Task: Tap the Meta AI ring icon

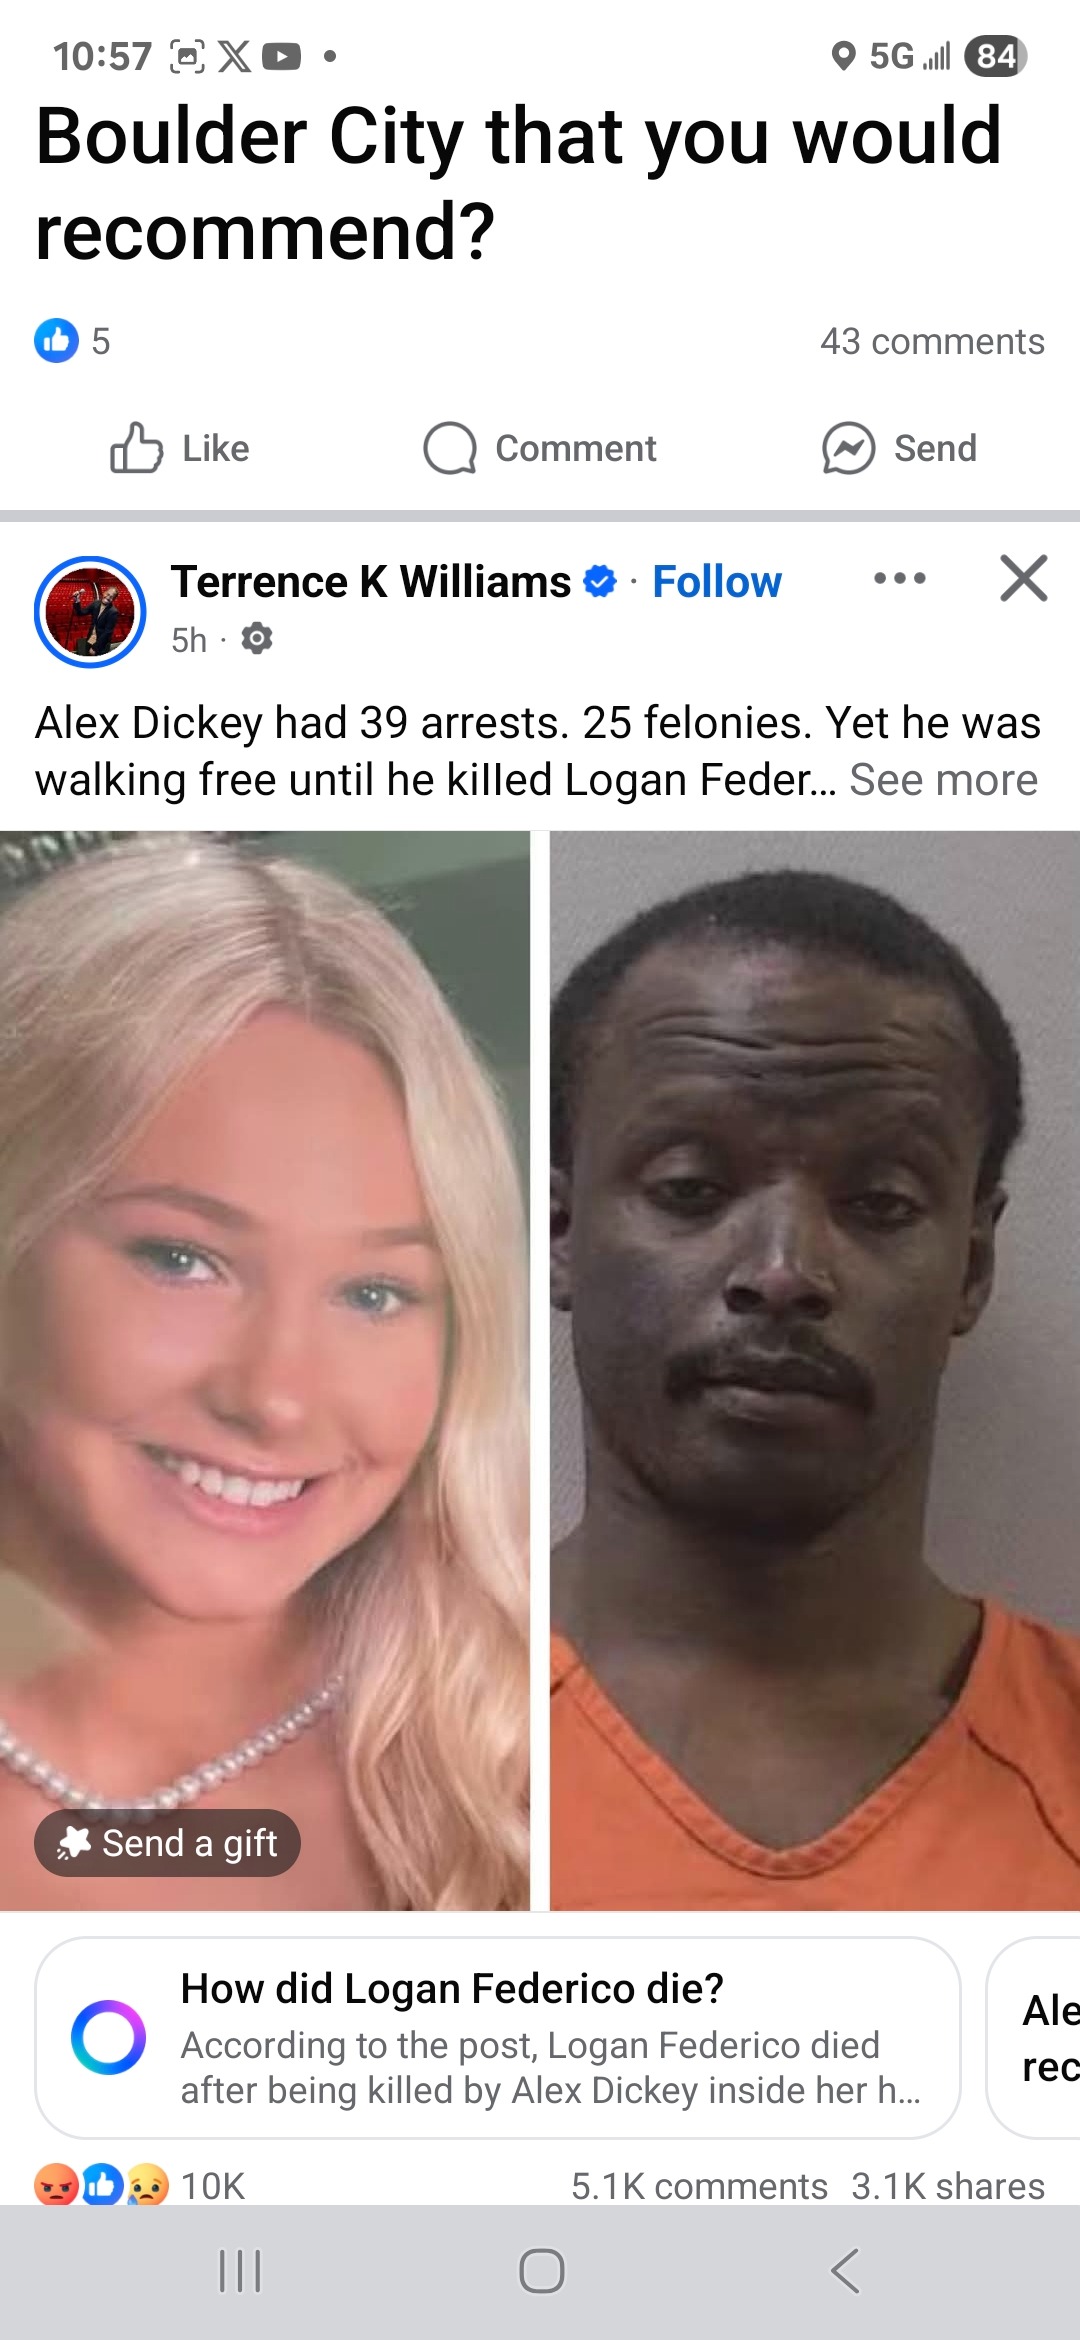Action: [108, 2037]
